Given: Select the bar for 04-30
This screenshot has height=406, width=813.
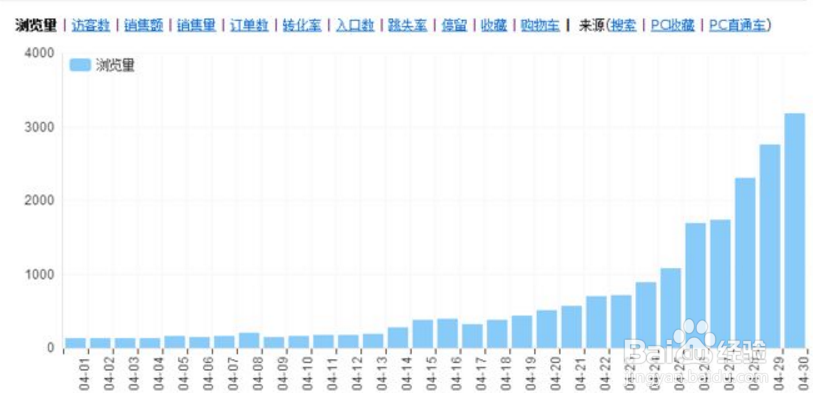Looking at the screenshot, I should 795,230.
